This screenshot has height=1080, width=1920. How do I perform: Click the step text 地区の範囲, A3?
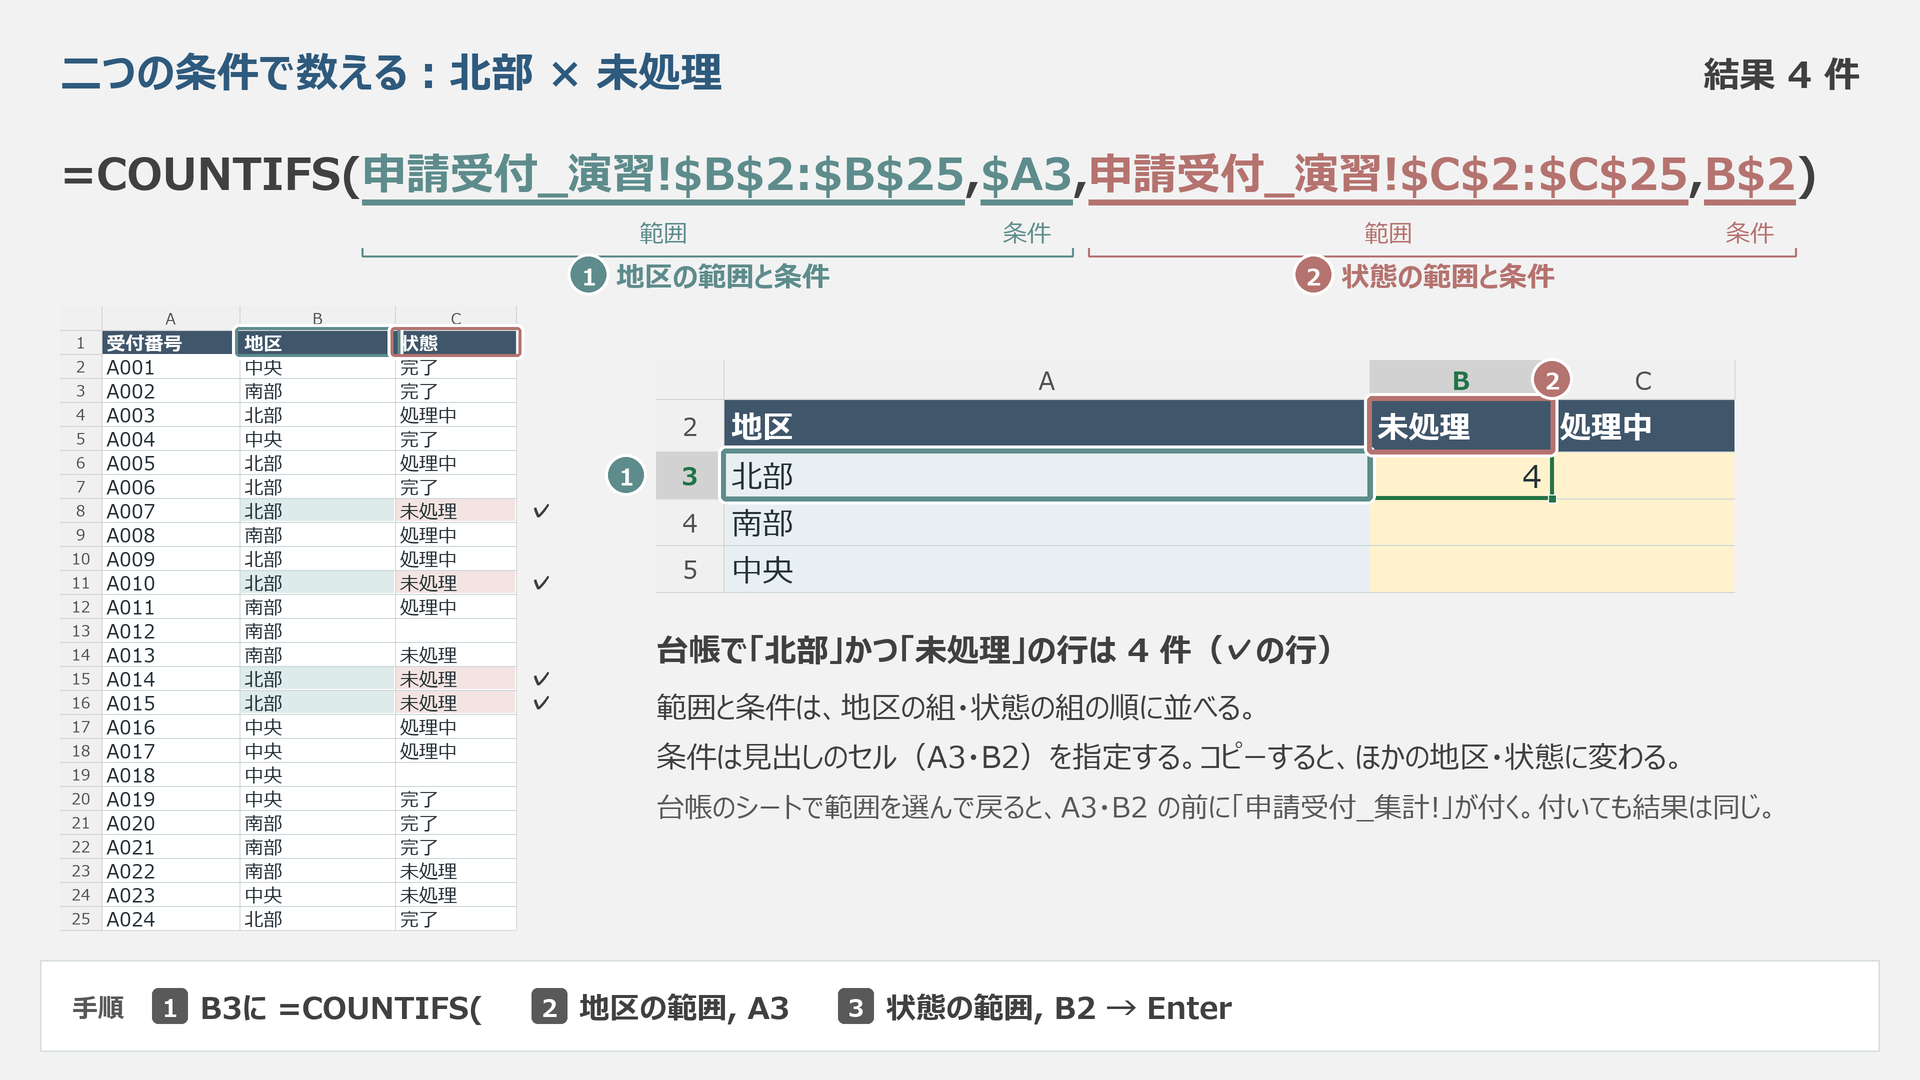tap(684, 1008)
